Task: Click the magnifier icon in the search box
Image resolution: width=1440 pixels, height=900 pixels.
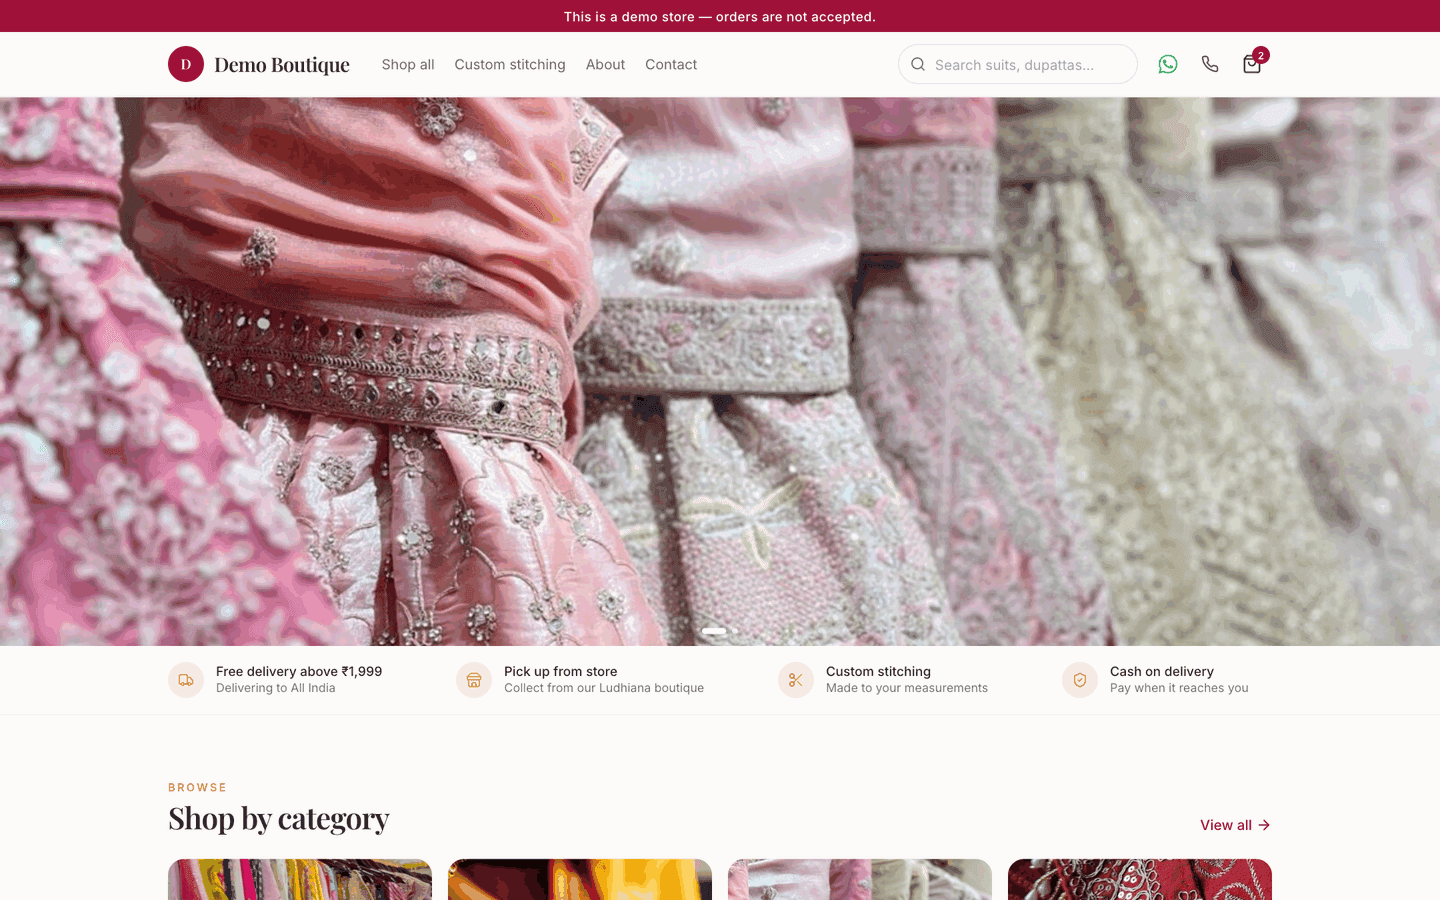Action: pos(918,64)
